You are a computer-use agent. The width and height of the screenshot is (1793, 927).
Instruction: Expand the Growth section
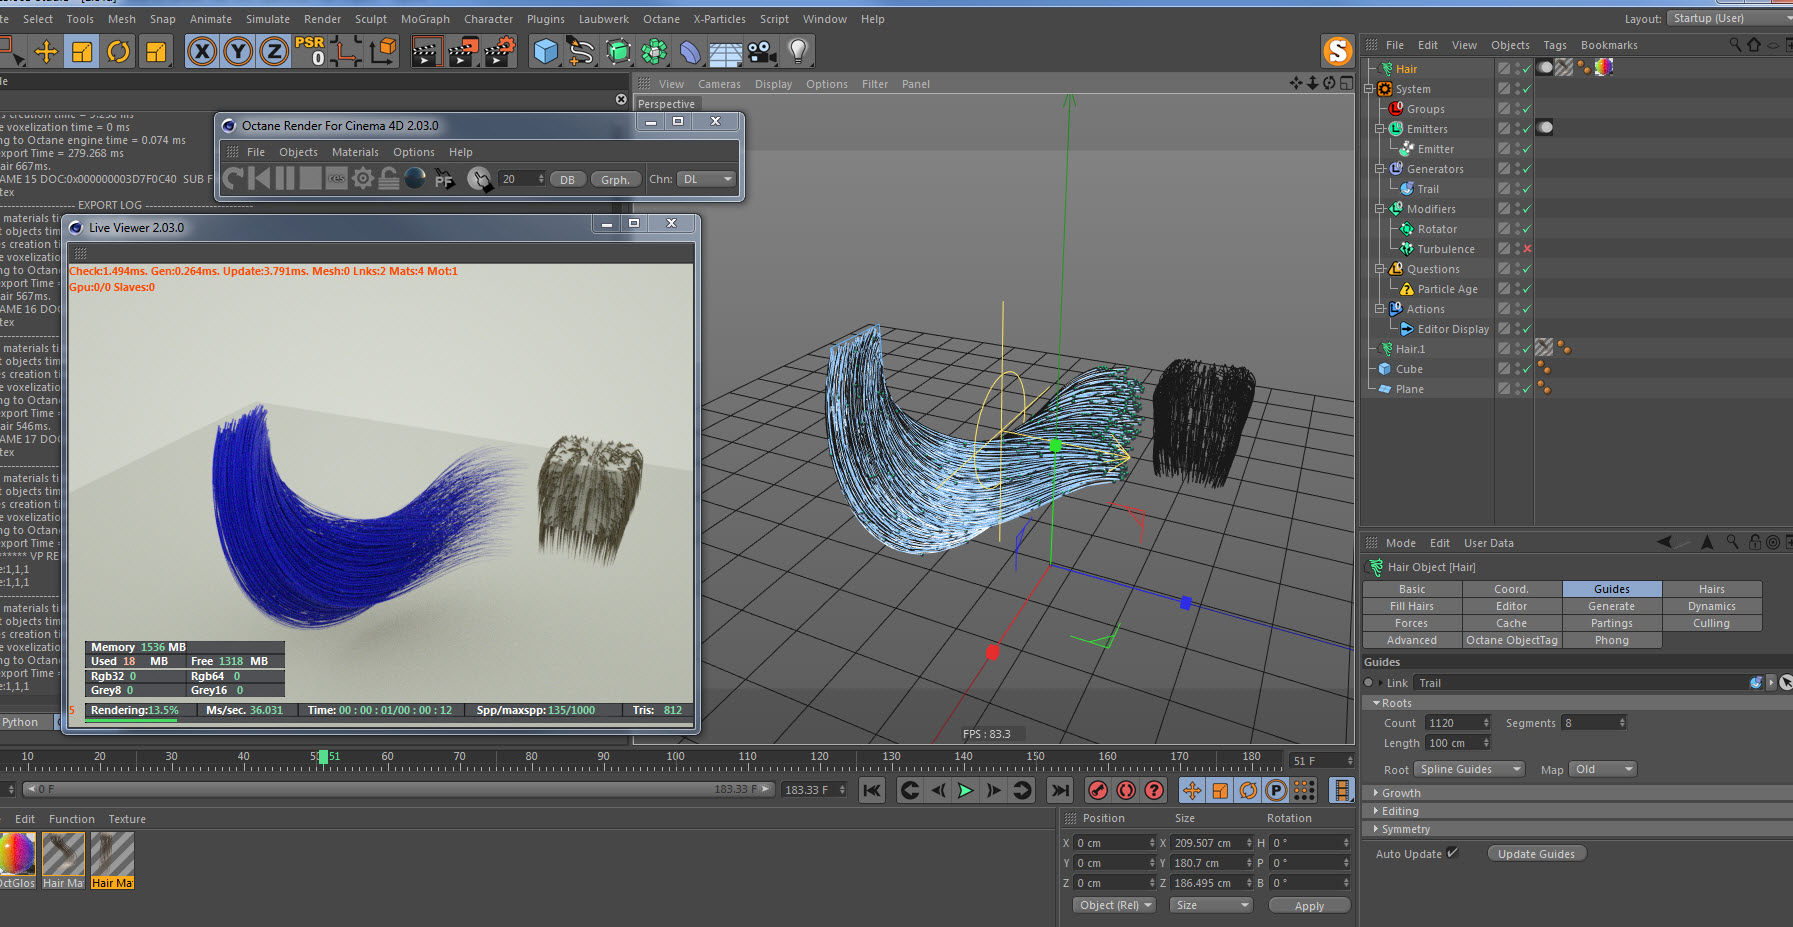[x=1400, y=793]
